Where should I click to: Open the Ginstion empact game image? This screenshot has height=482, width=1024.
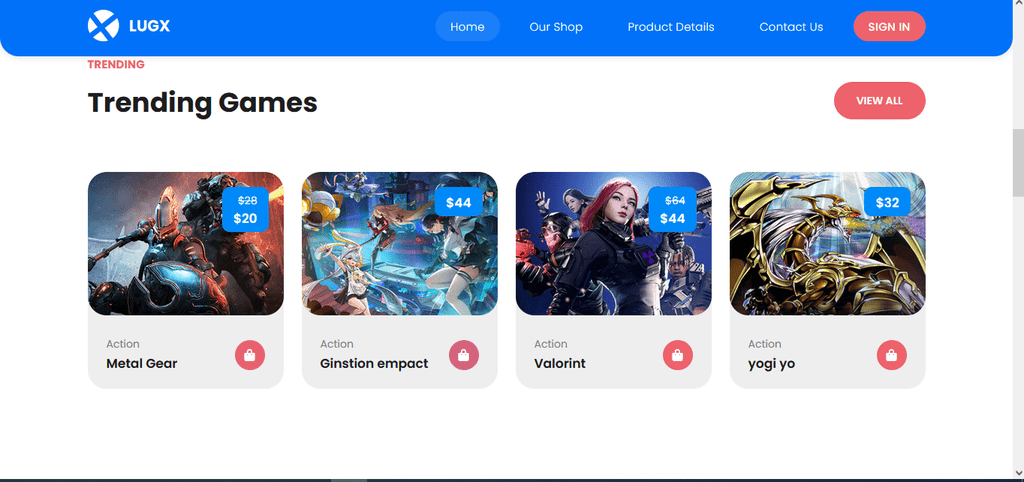[x=400, y=244]
